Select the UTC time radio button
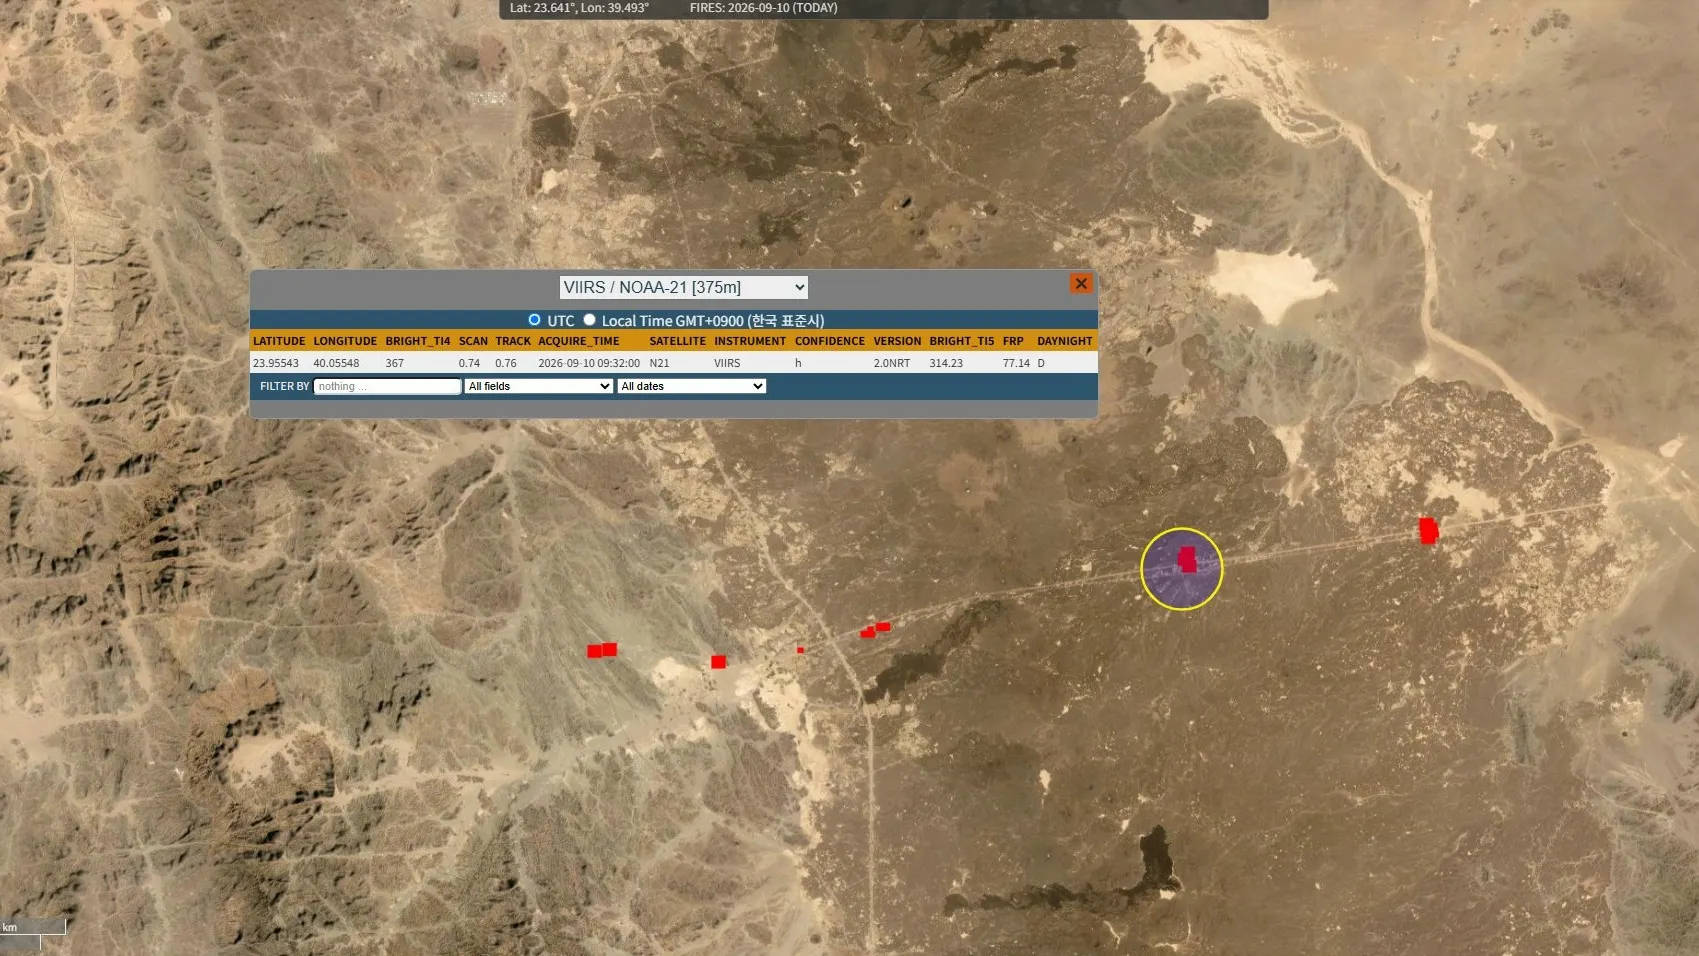This screenshot has width=1699, height=956. pyautogui.click(x=534, y=320)
